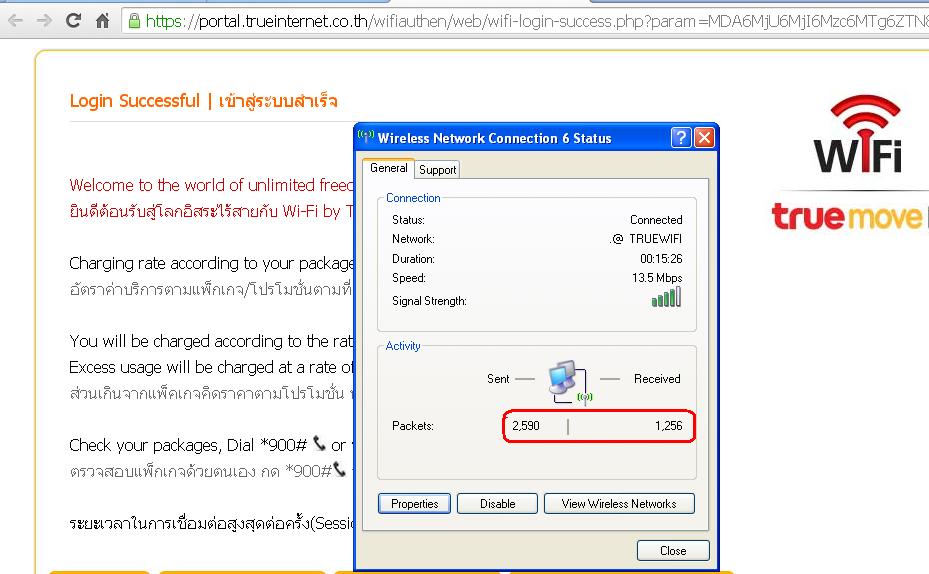Select the '.@ TRUEWIFI' network name

click(x=646, y=239)
